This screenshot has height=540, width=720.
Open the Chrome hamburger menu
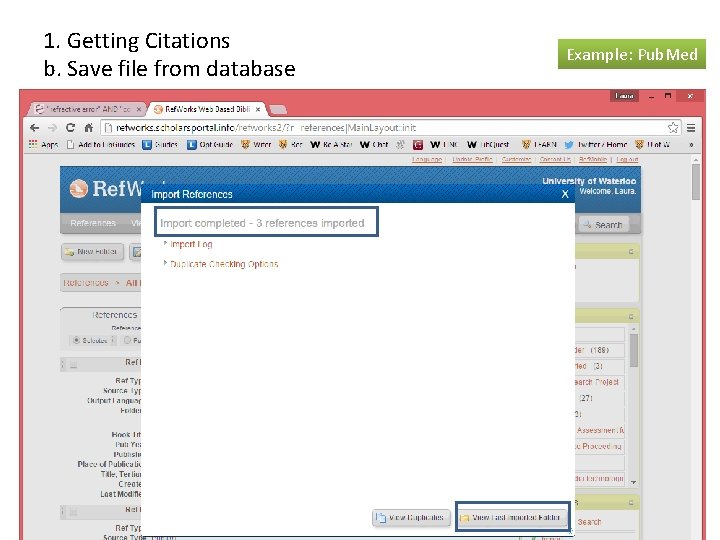click(x=691, y=128)
